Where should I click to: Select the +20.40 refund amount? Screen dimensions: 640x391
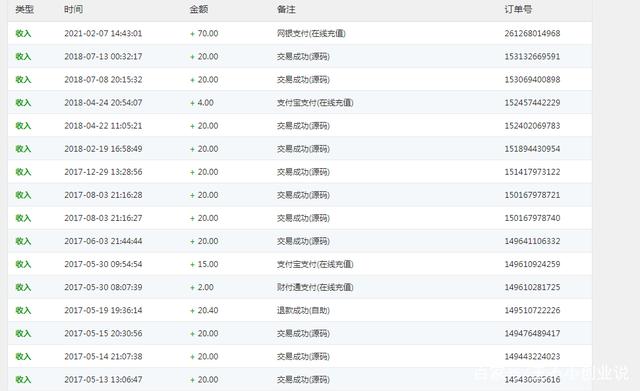click(x=204, y=311)
